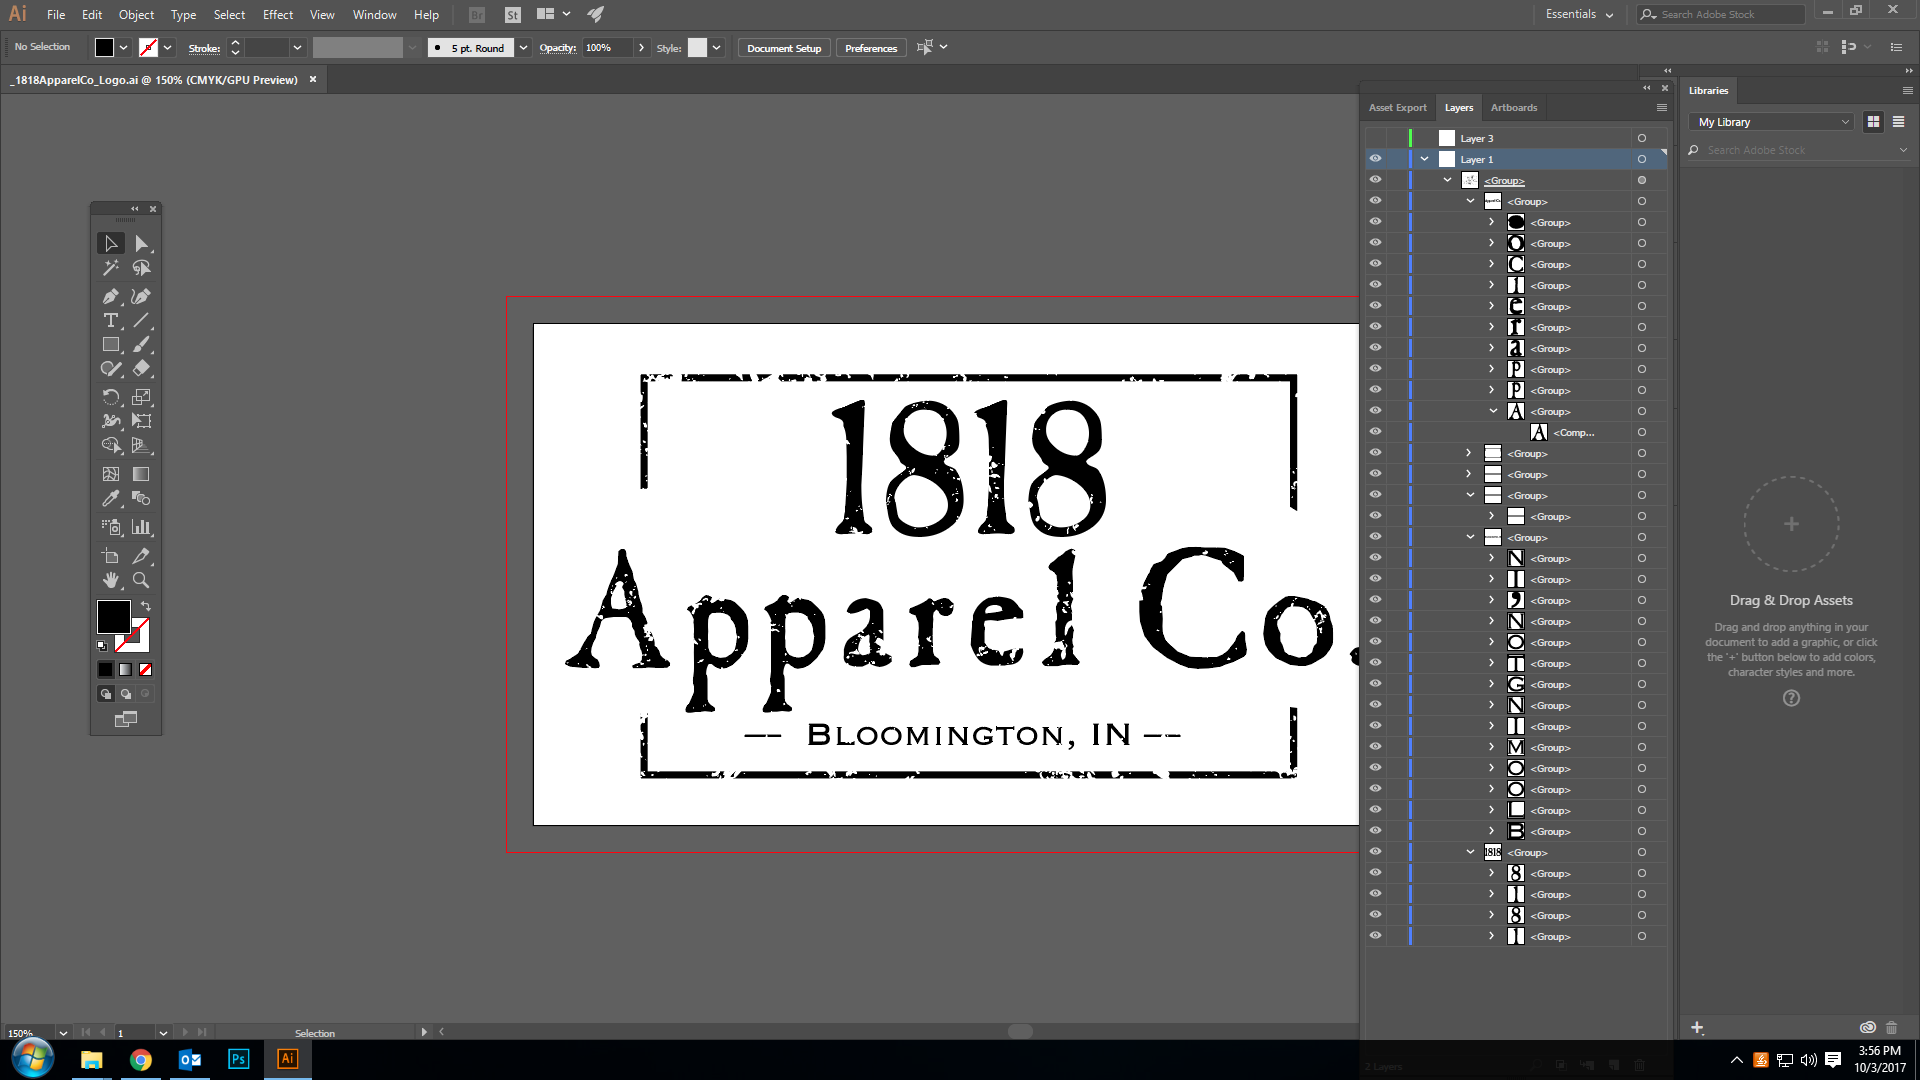Select the Direct Selection tool
Screen dimensions: 1920x1080
coord(141,244)
